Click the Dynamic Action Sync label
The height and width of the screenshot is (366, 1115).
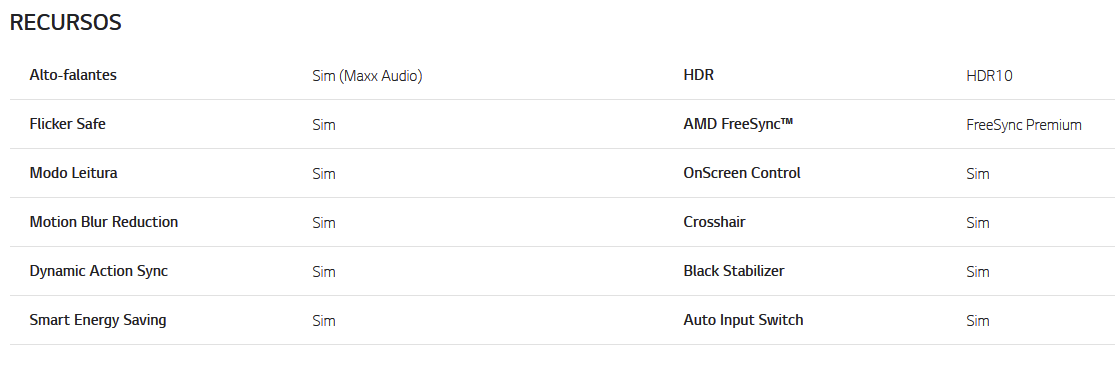tap(99, 271)
